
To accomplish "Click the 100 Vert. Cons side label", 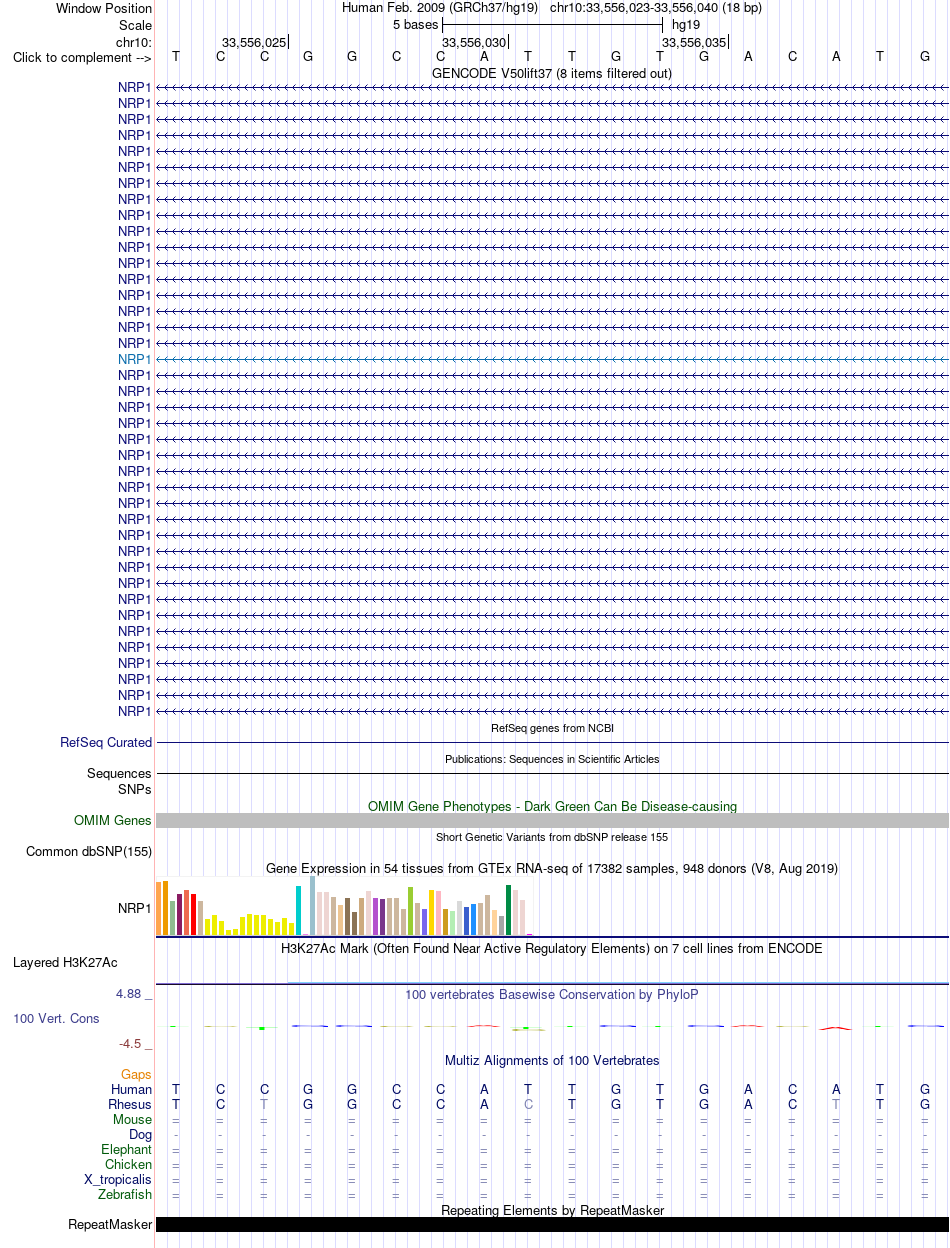I will click(56, 1018).
